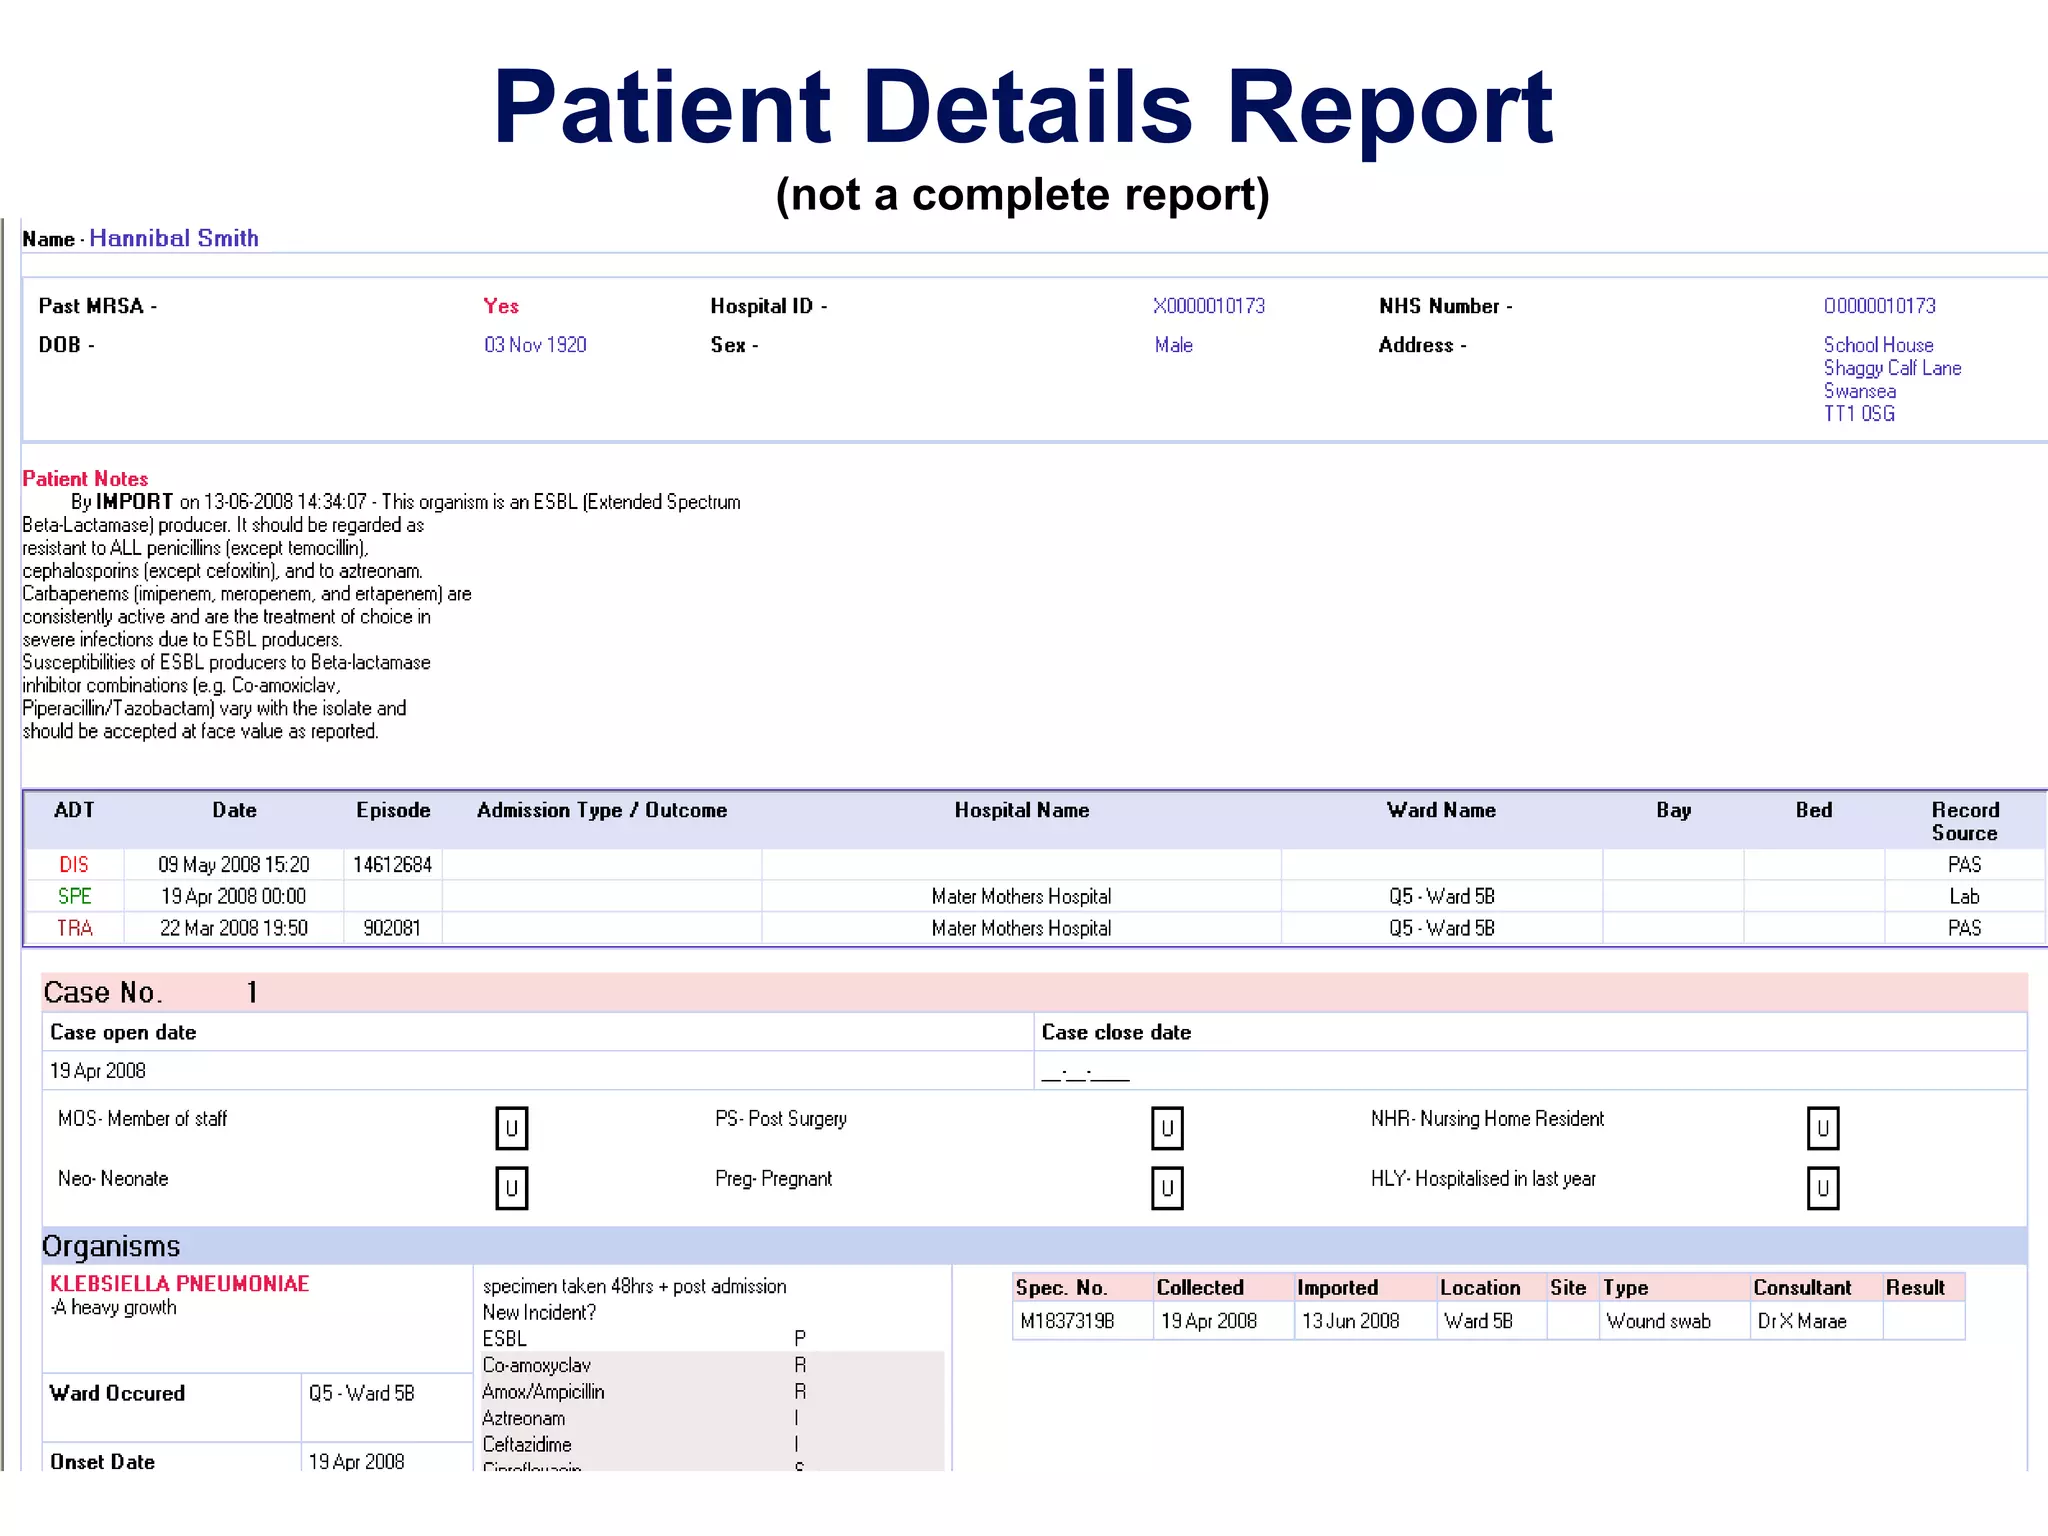Click organism KLEBSIELLA PNEUMONIAE
The height and width of the screenshot is (1536, 2048).
(180, 1284)
